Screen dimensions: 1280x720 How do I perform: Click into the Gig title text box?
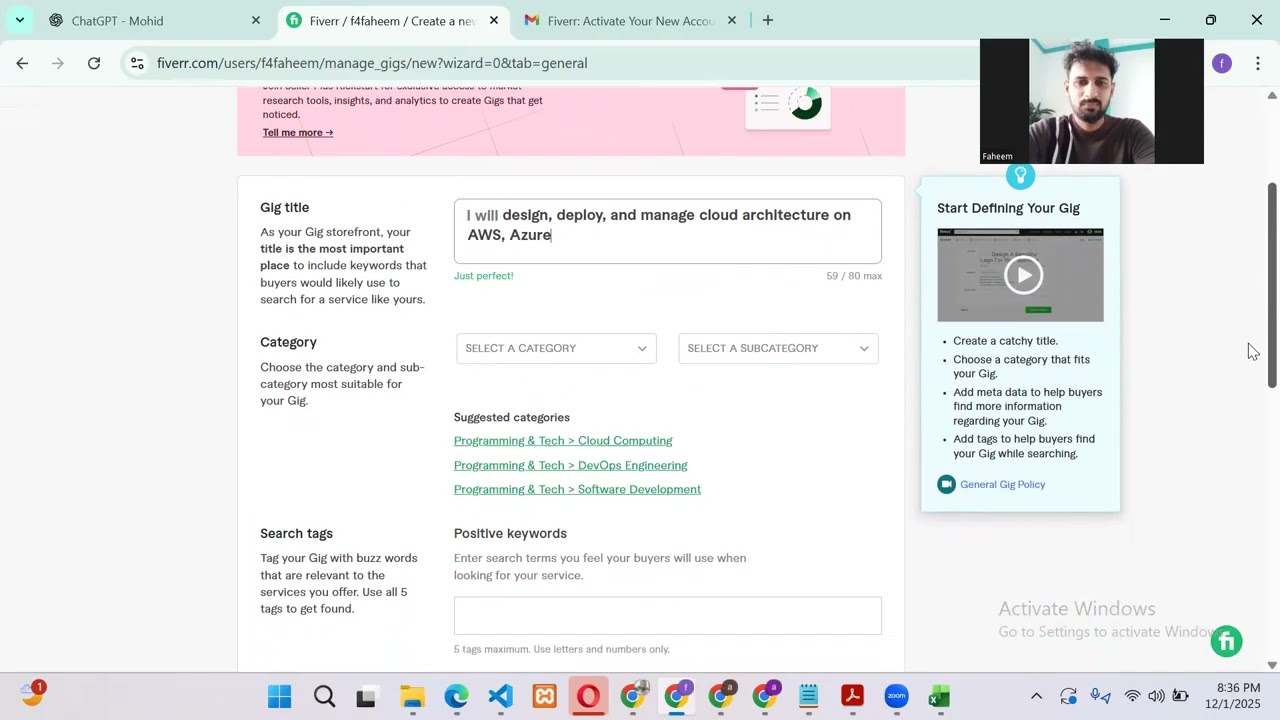pyautogui.click(x=668, y=231)
